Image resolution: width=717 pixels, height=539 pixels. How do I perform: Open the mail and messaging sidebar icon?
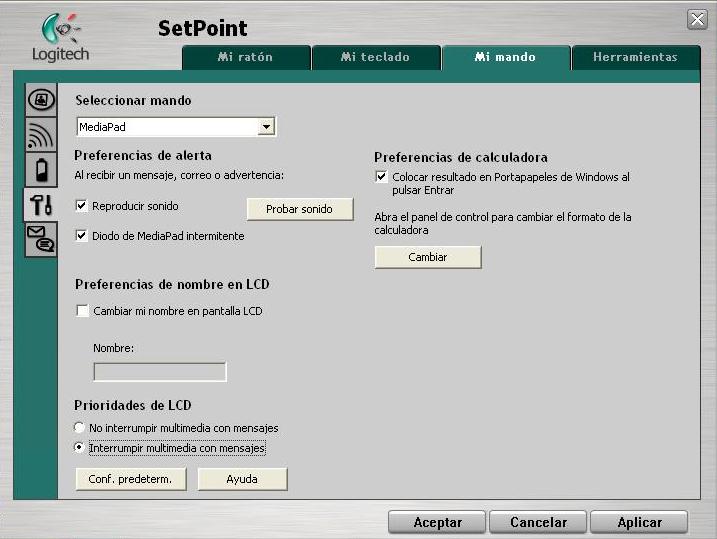pyautogui.click(x=41, y=239)
